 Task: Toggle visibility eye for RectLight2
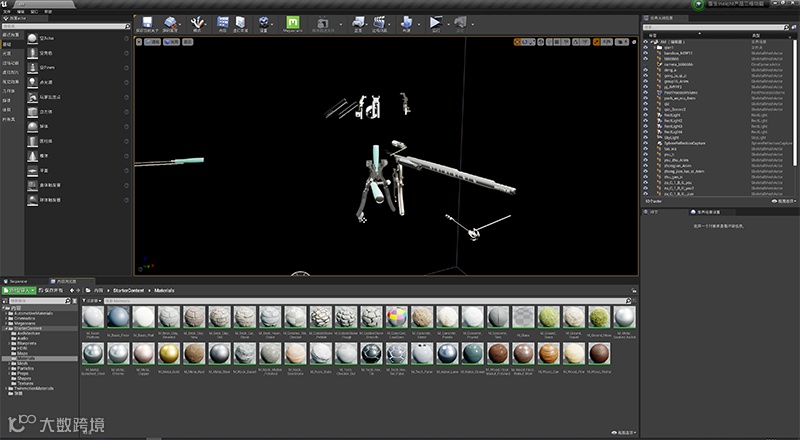645,120
